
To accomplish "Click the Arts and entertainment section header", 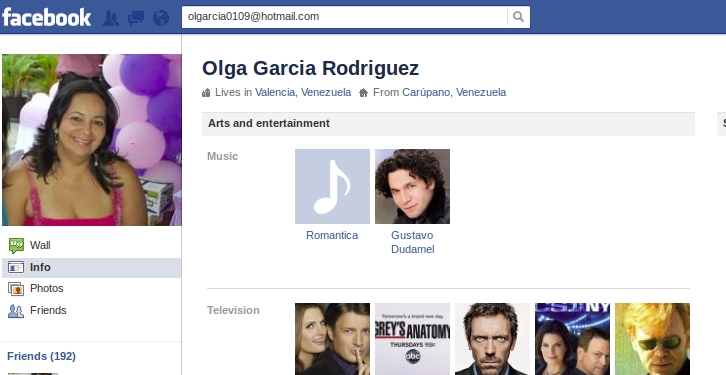I will point(448,124).
